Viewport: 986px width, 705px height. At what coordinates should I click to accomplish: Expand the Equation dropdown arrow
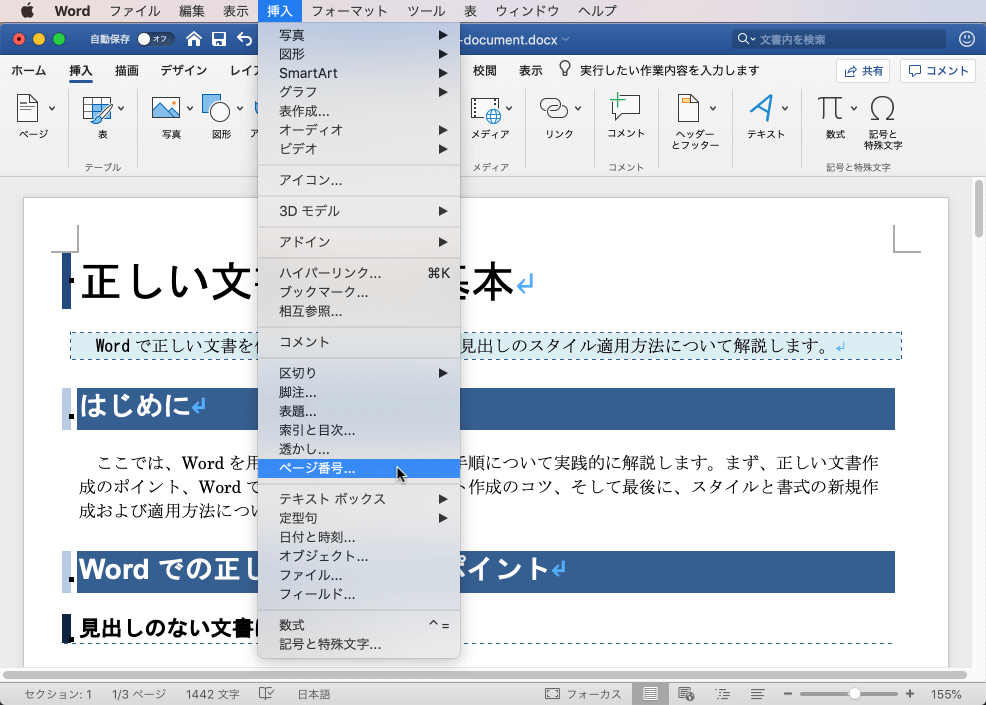854,108
